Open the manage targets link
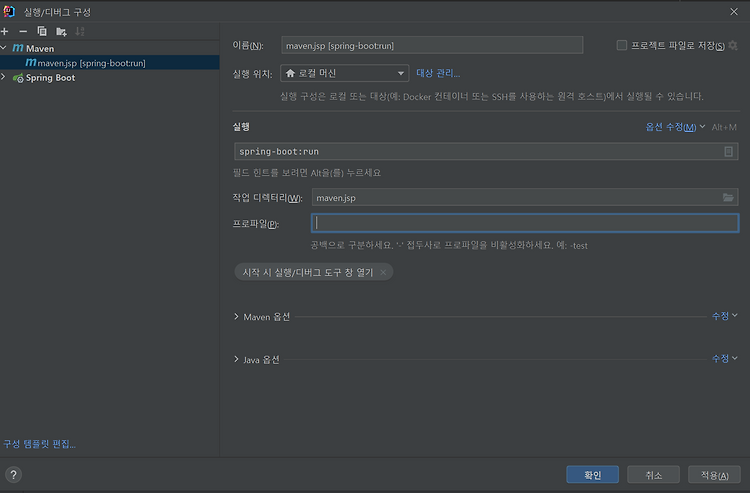This screenshot has height=493, width=750. tap(438, 73)
